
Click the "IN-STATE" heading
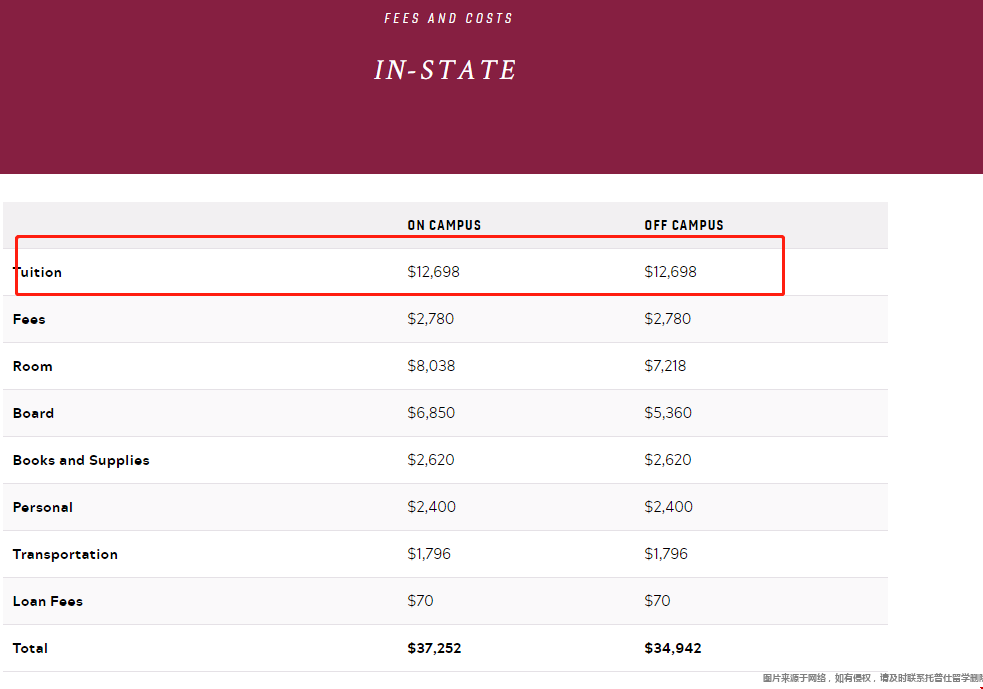click(446, 70)
